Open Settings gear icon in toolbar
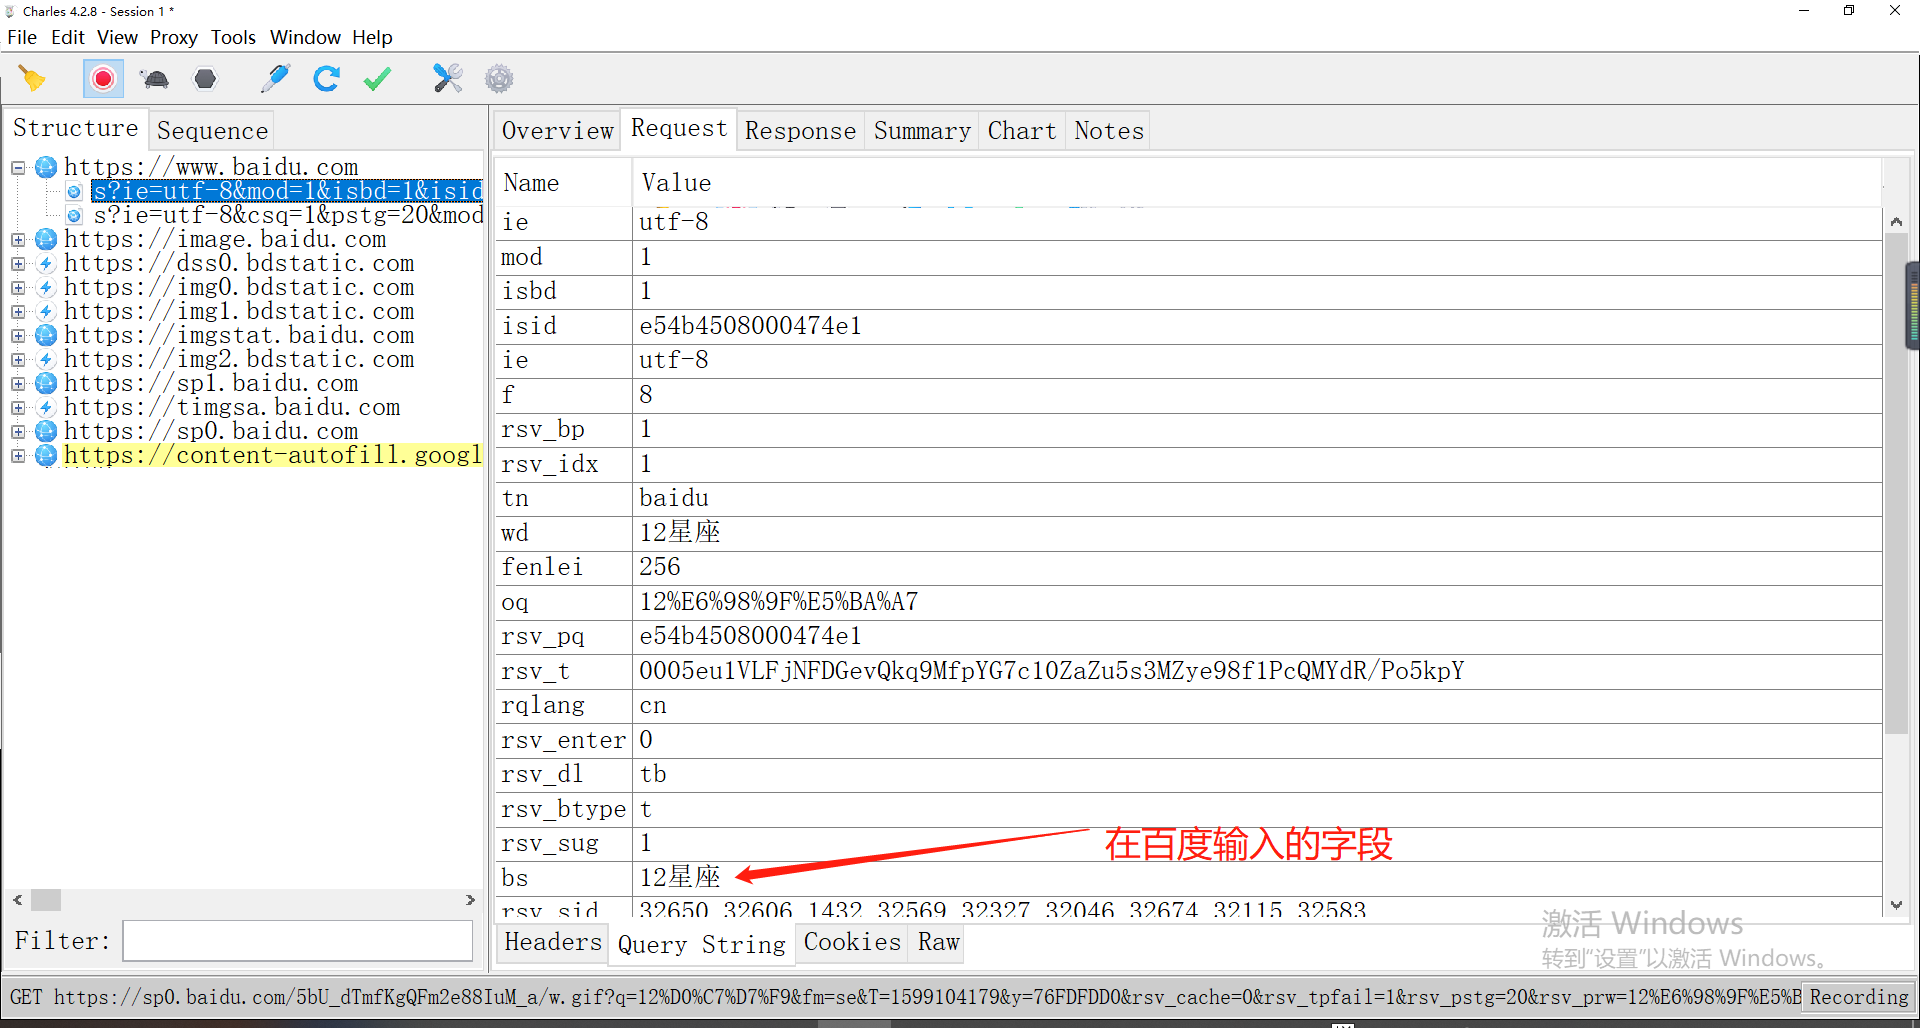Screen dimensions: 1920x1028 [x=499, y=79]
